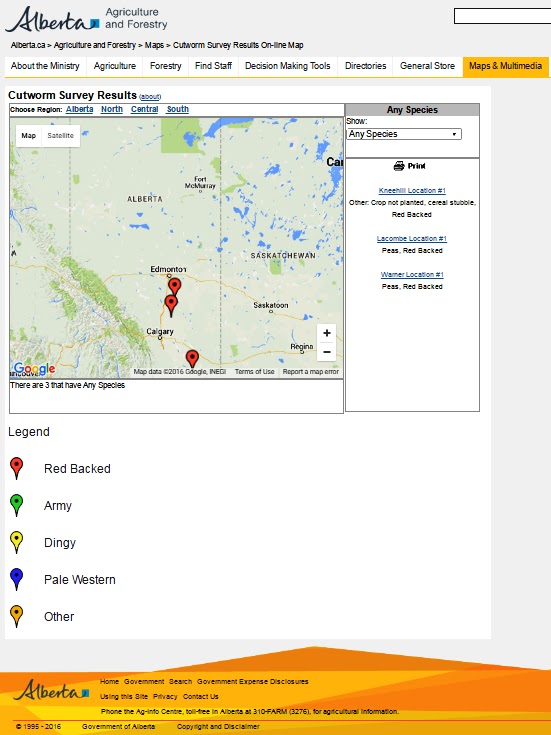The height and width of the screenshot is (735, 551).
Task: Click the Print button
Action: coord(410,166)
